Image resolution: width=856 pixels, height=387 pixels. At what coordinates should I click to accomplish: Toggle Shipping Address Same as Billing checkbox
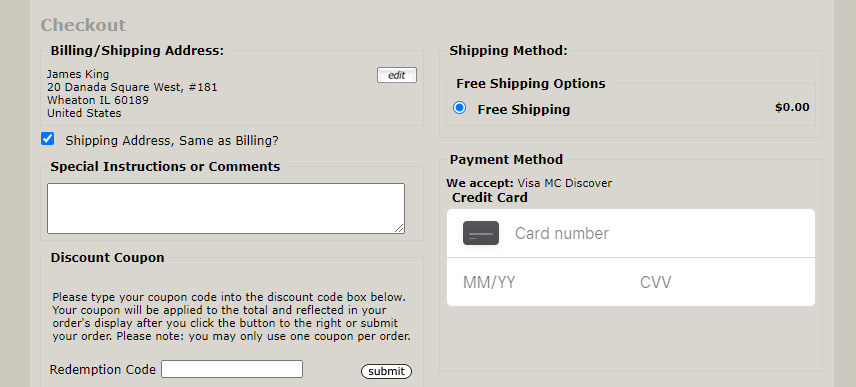pos(47,139)
